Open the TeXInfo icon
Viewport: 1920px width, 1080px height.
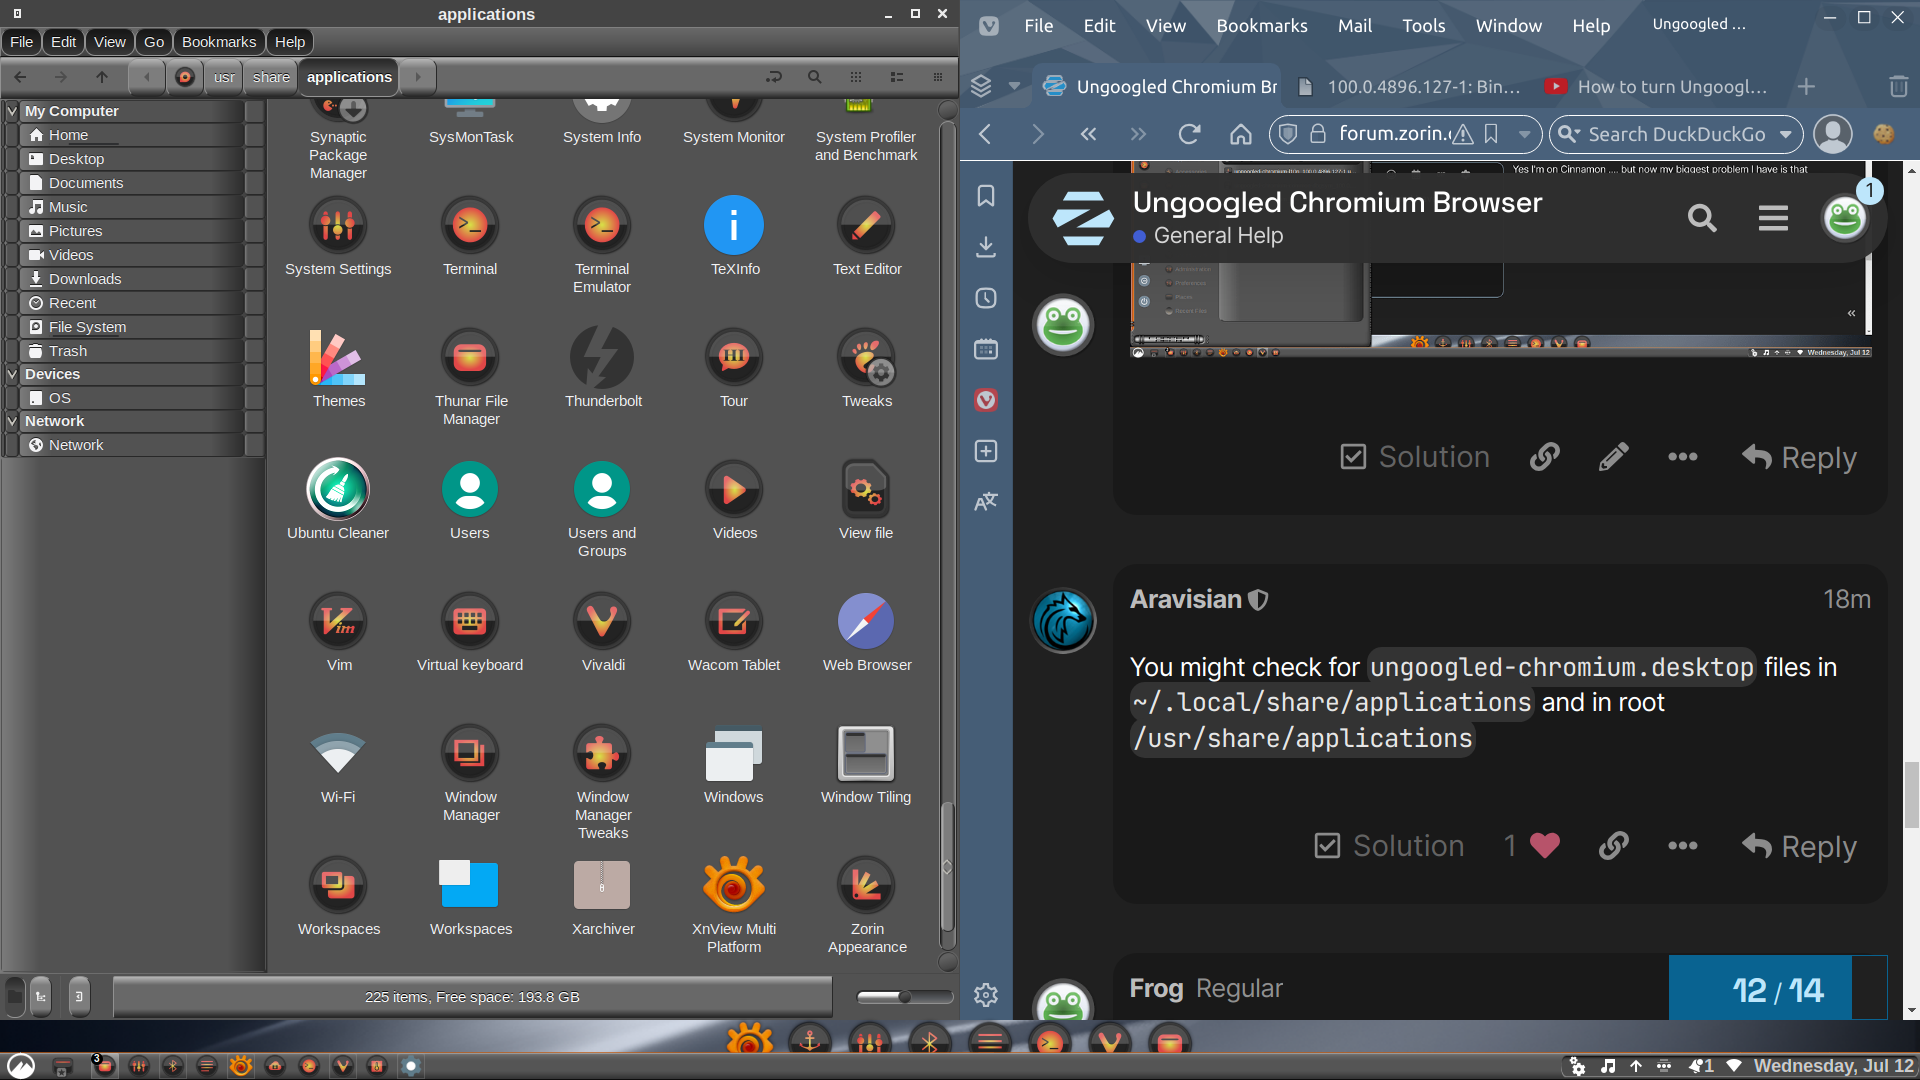click(734, 225)
